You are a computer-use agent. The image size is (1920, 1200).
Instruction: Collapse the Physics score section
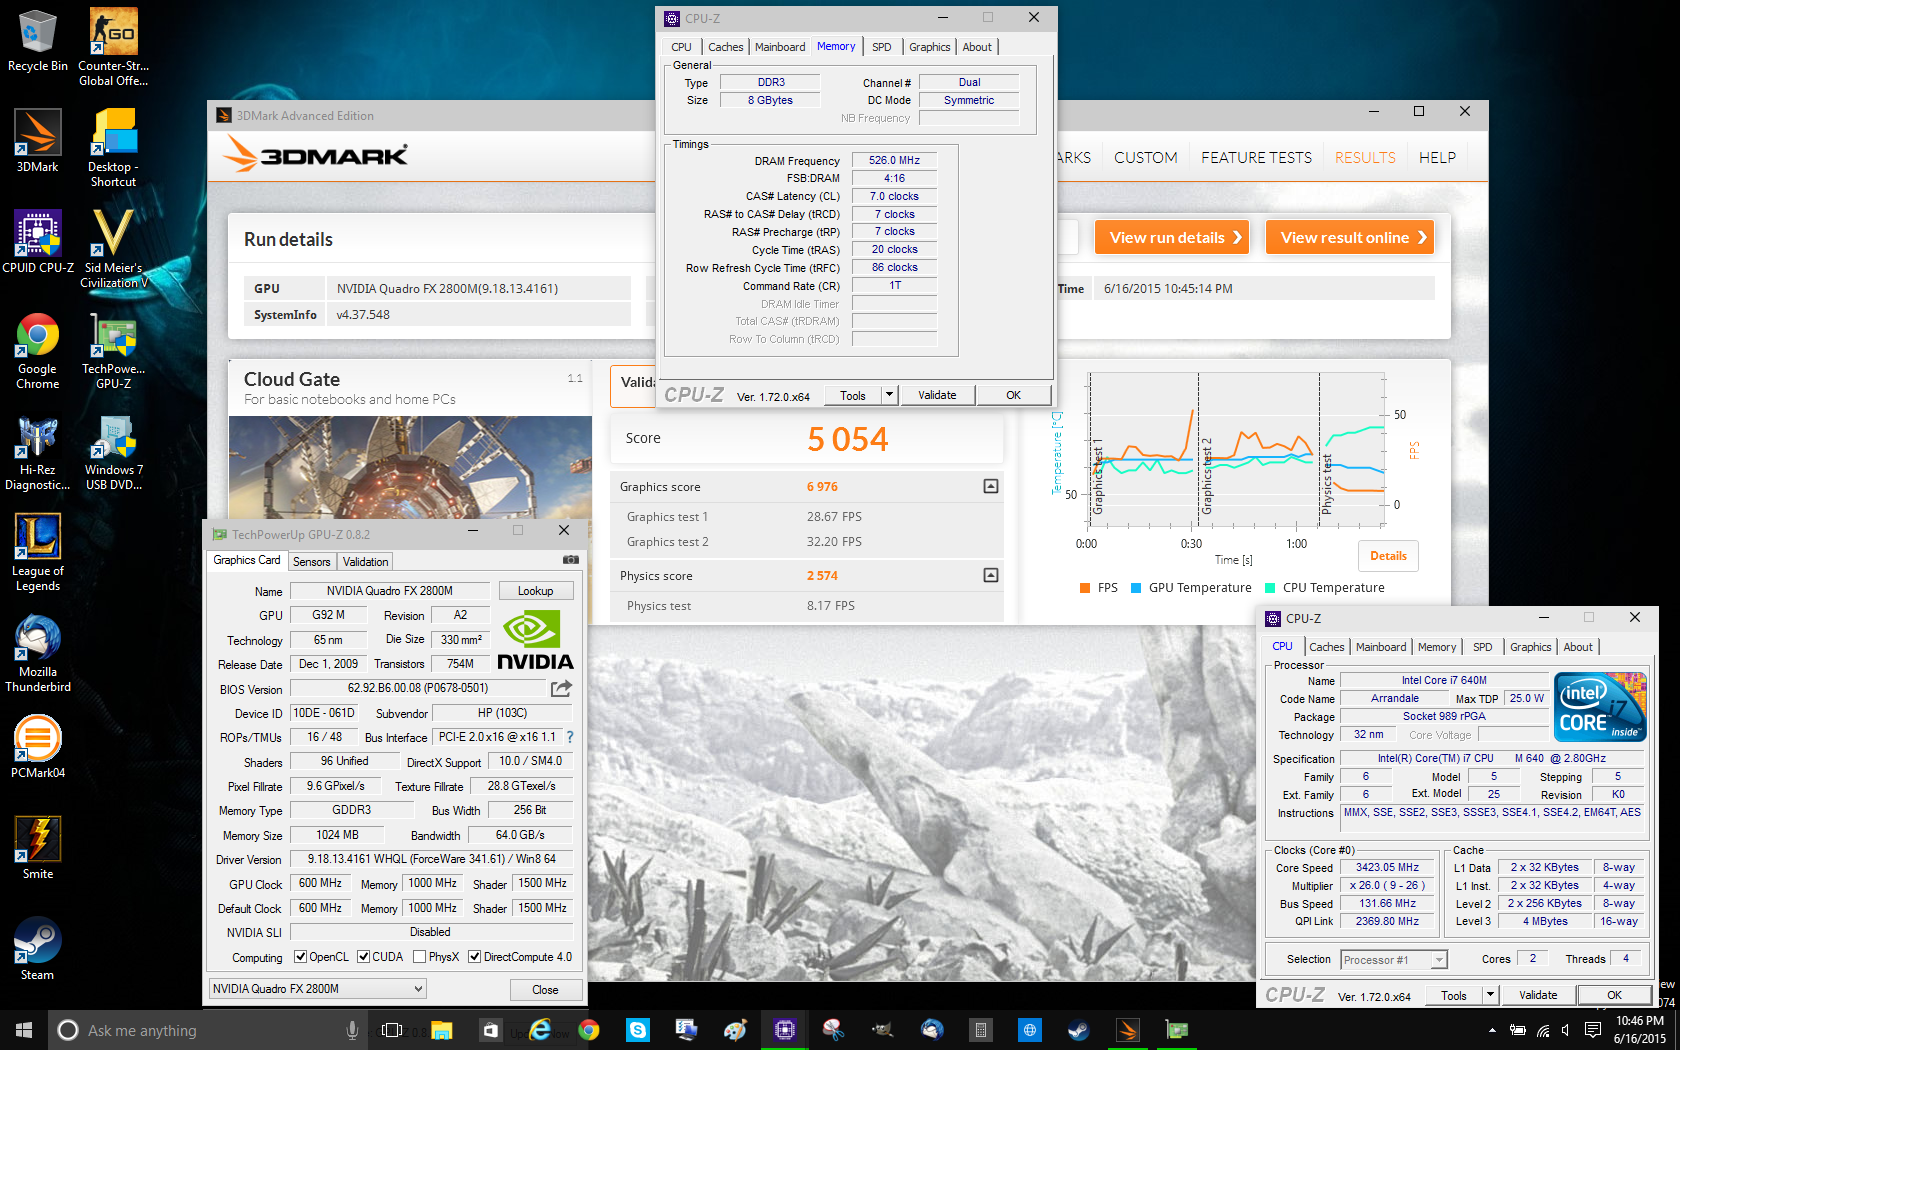990,576
